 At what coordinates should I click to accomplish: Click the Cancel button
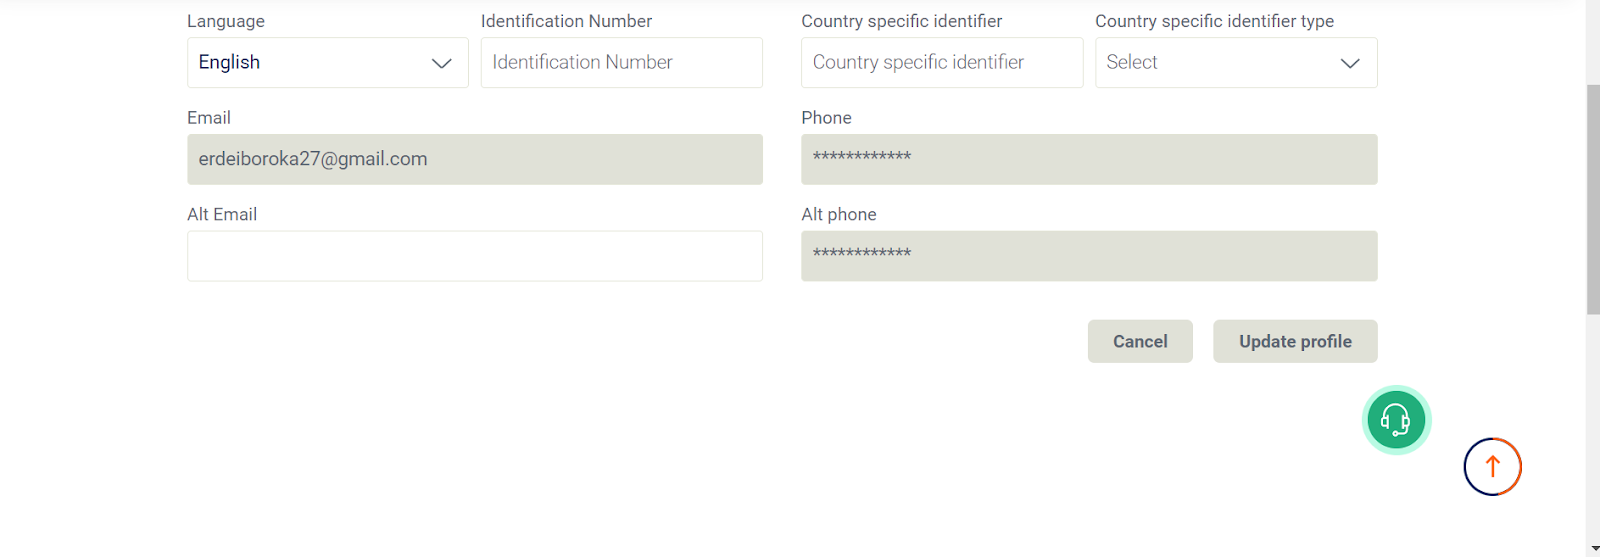point(1140,341)
